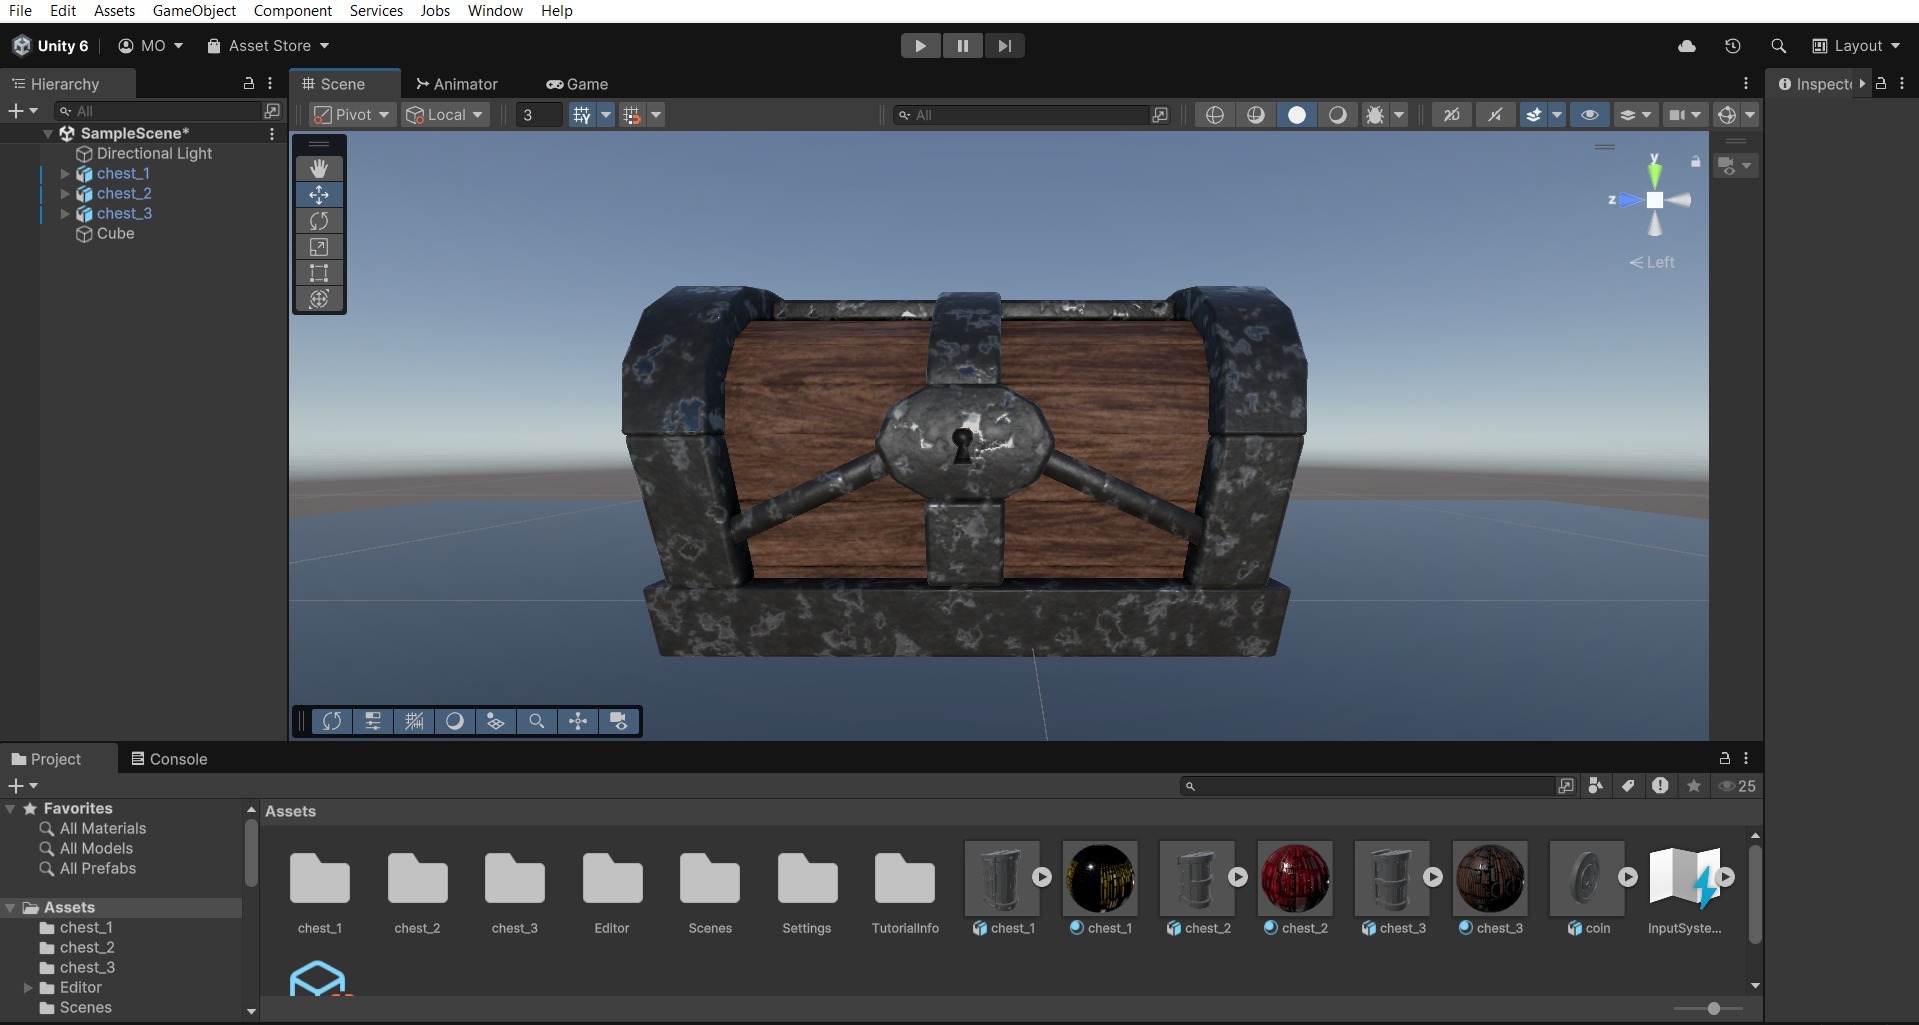Click the debug draw mode bug icon
1919x1025 pixels.
click(x=1375, y=115)
